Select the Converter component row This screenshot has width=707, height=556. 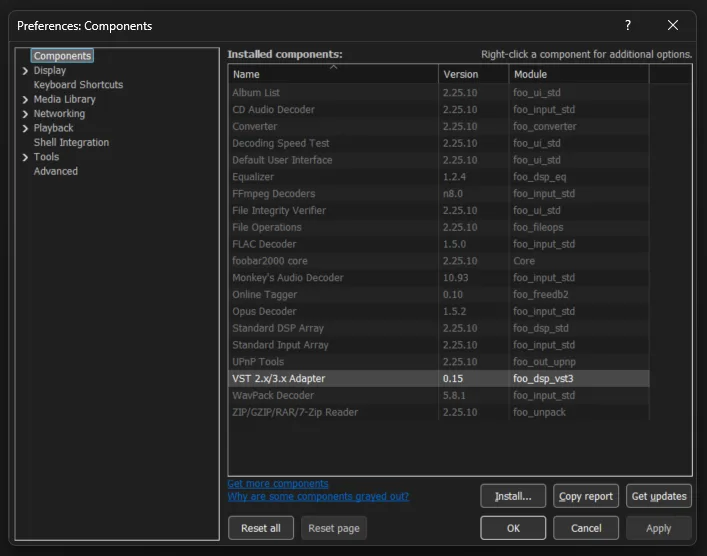pyautogui.click(x=439, y=126)
